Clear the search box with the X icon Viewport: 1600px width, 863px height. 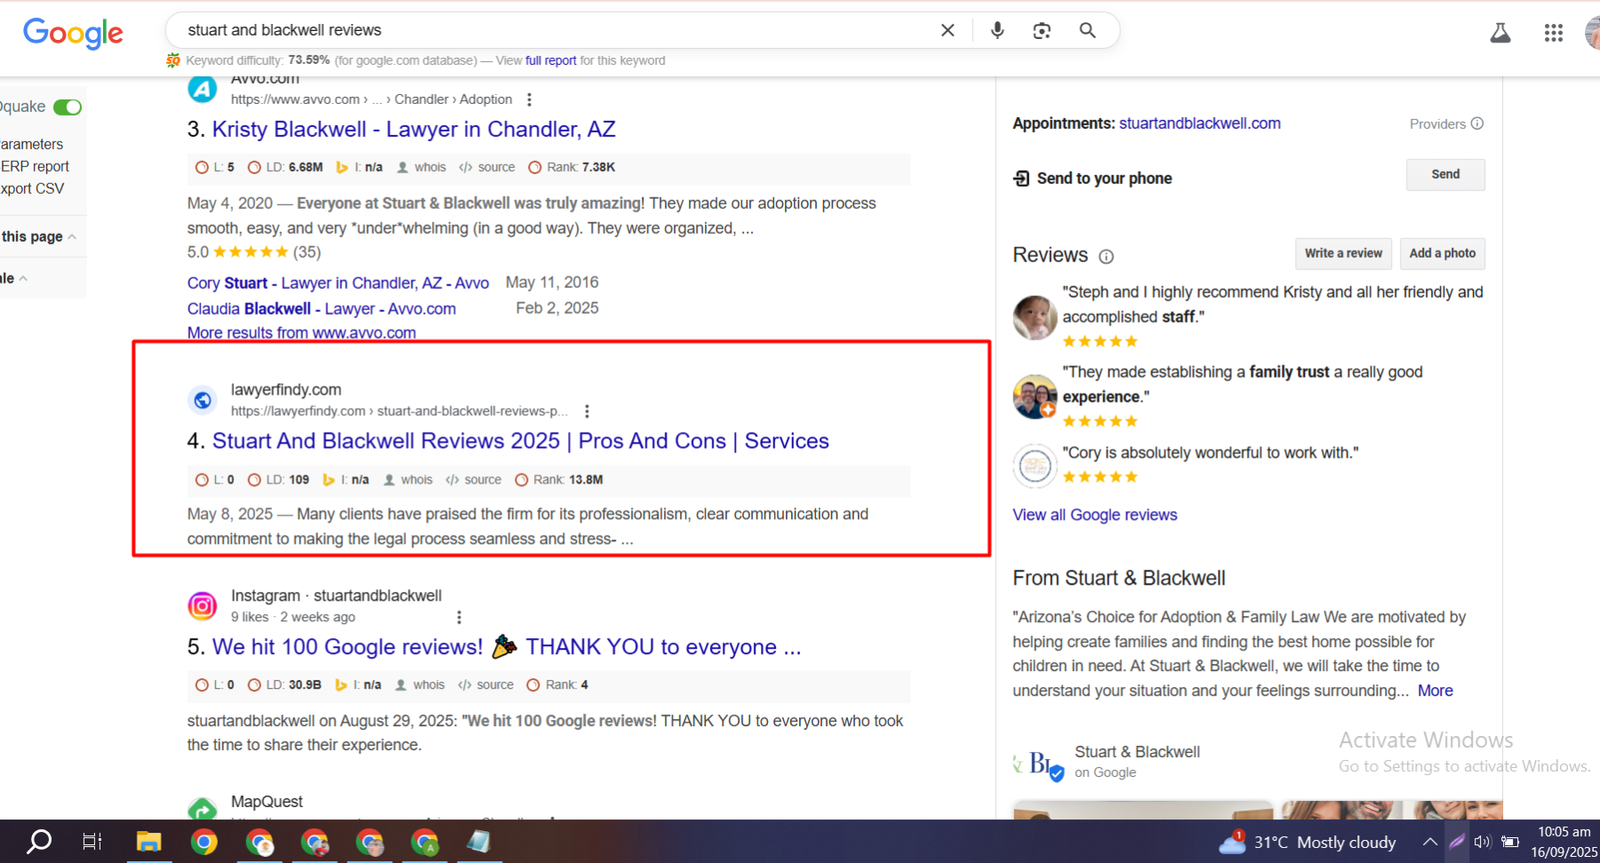[x=947, y=31]
